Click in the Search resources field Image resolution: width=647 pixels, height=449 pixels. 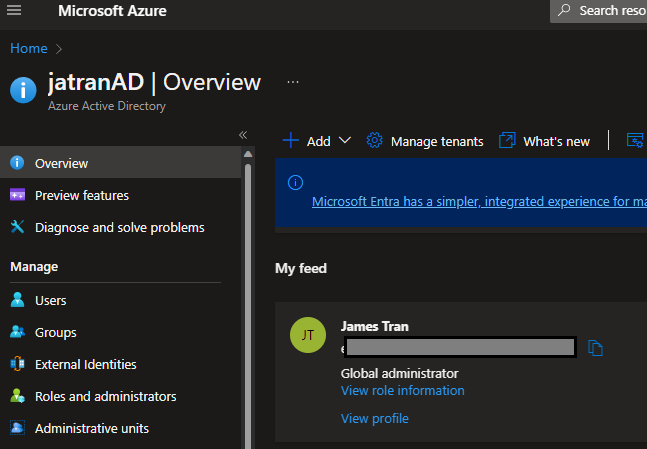click(x=598, y=10)
